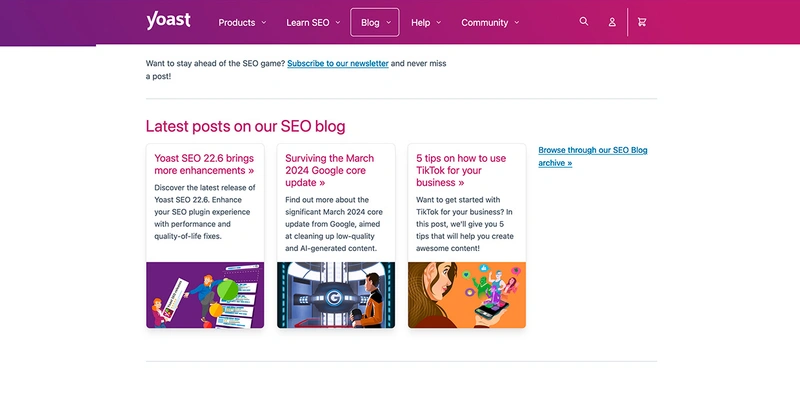Click the user account icon
The width and height of the screenshot is (800, 407).
(x=612, y=22)
